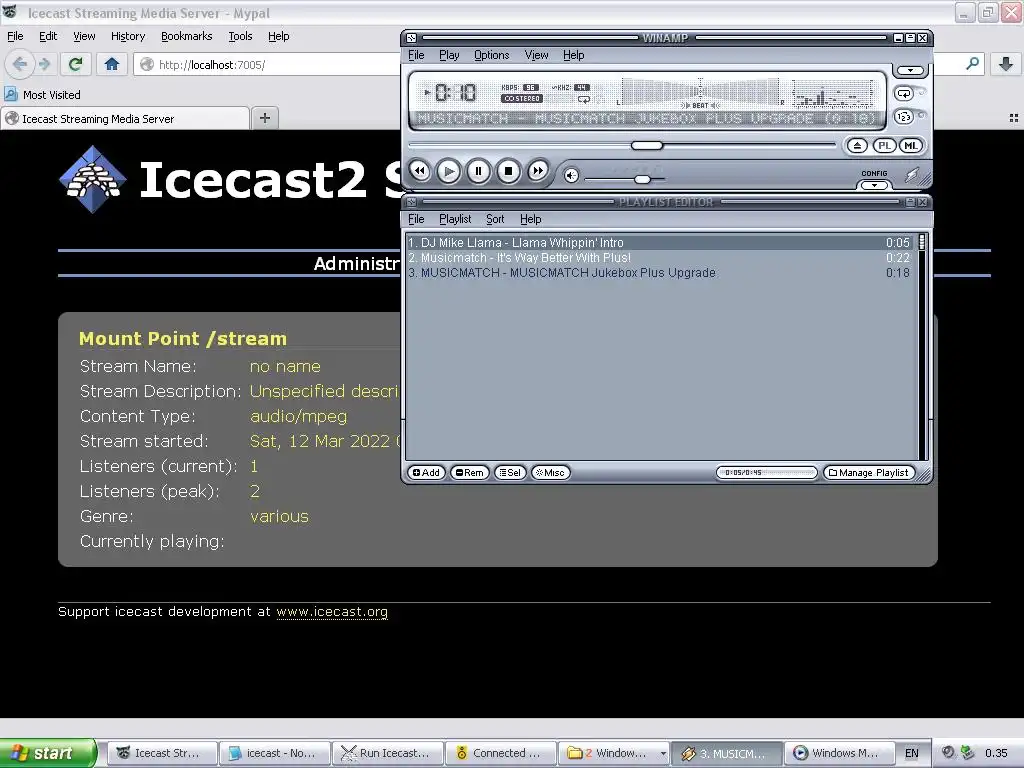The height and width of the screenshot is (768, 1024).
Task: Go back in Mypal browser
Action: [20, 64]
